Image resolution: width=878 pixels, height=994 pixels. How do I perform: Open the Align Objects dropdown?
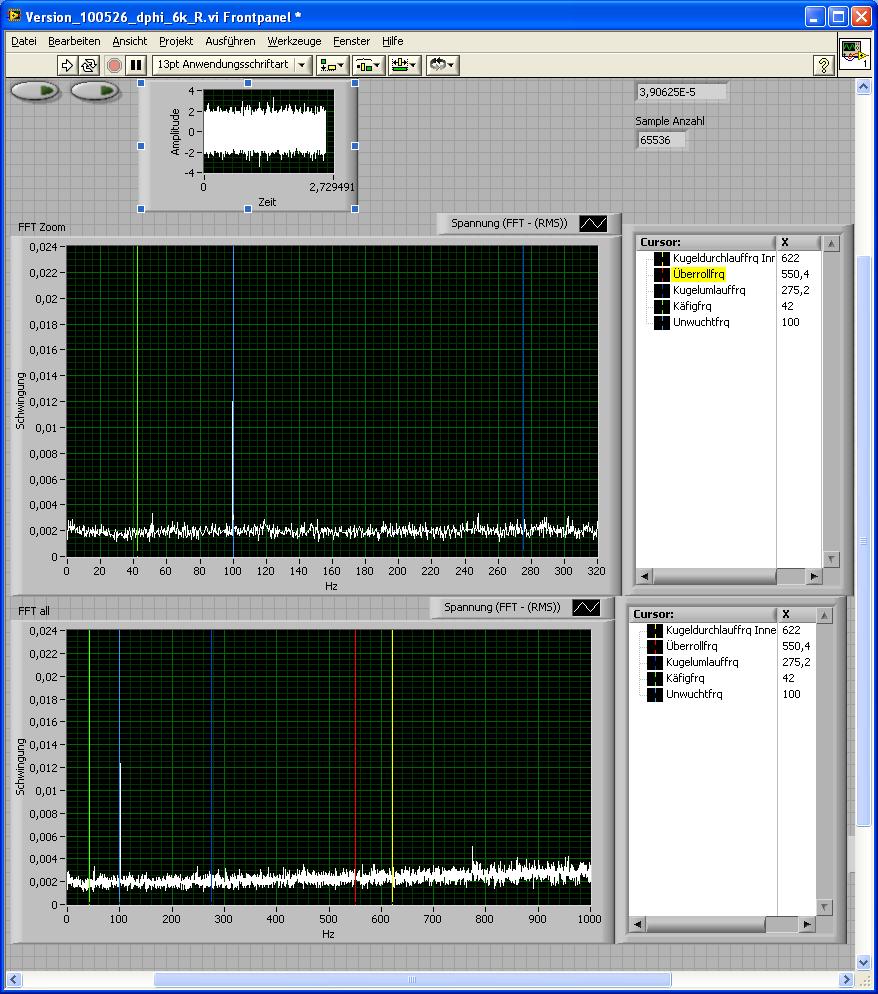tap(332, 65)
